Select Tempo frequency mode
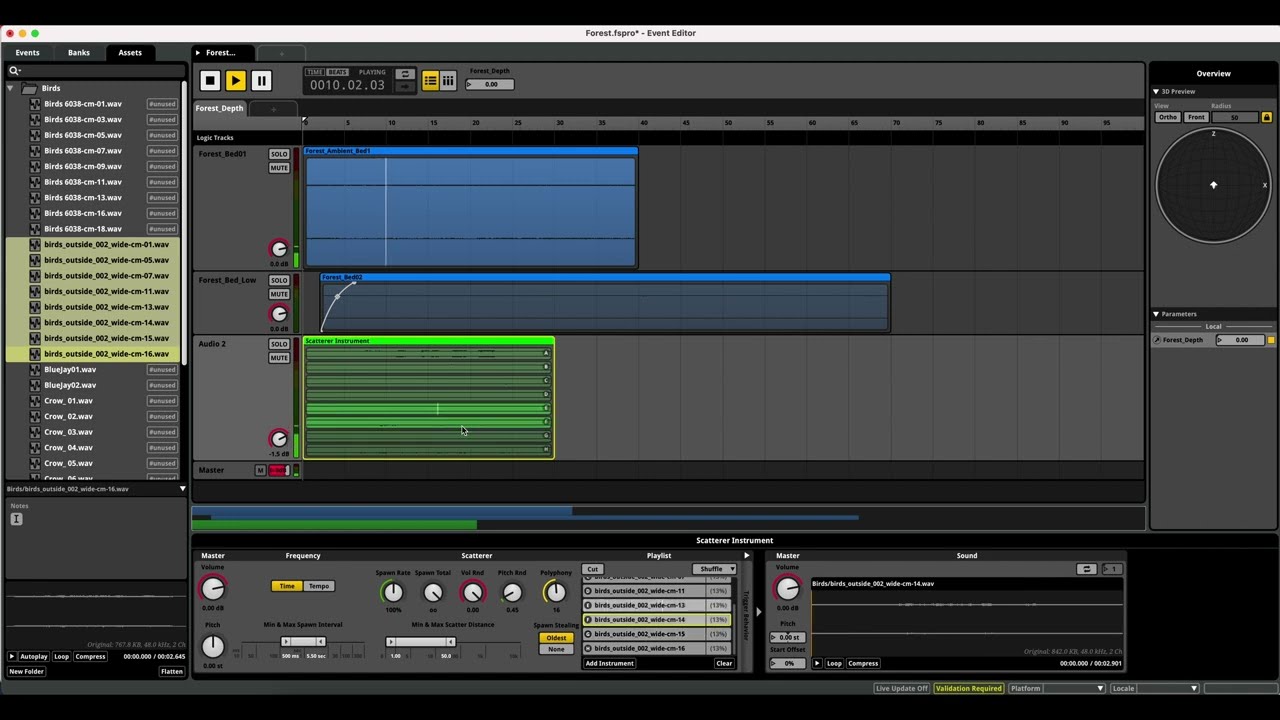Image resolution: width=1280 pixels, height=720 pixels. tap(319, 586)
